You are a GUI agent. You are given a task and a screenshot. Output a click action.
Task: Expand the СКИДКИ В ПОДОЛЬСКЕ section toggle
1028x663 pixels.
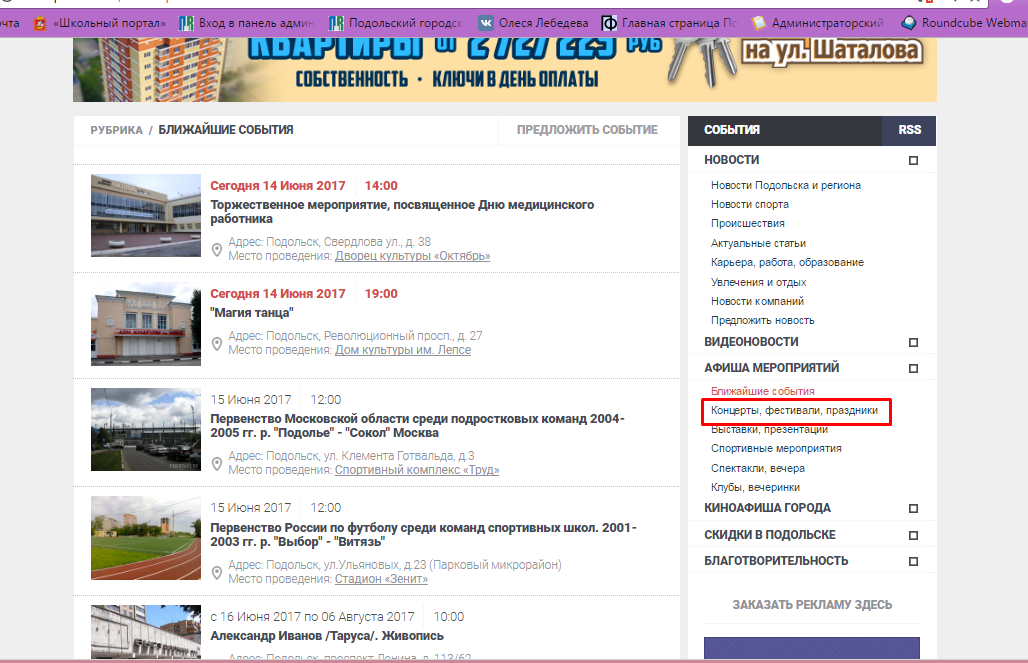(x=913, y=535)
